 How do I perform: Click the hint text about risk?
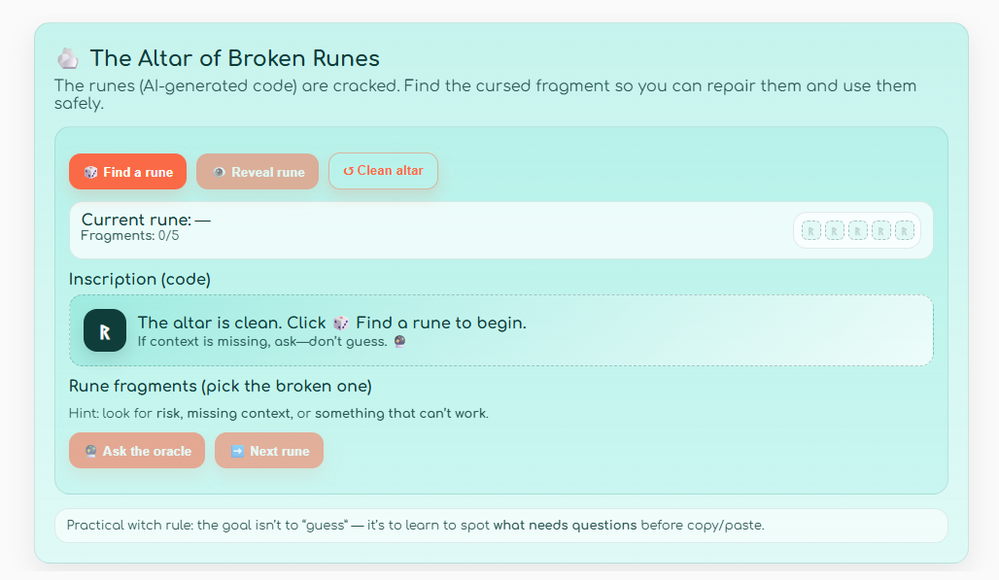pyautogui.click(x=279, y=413)
